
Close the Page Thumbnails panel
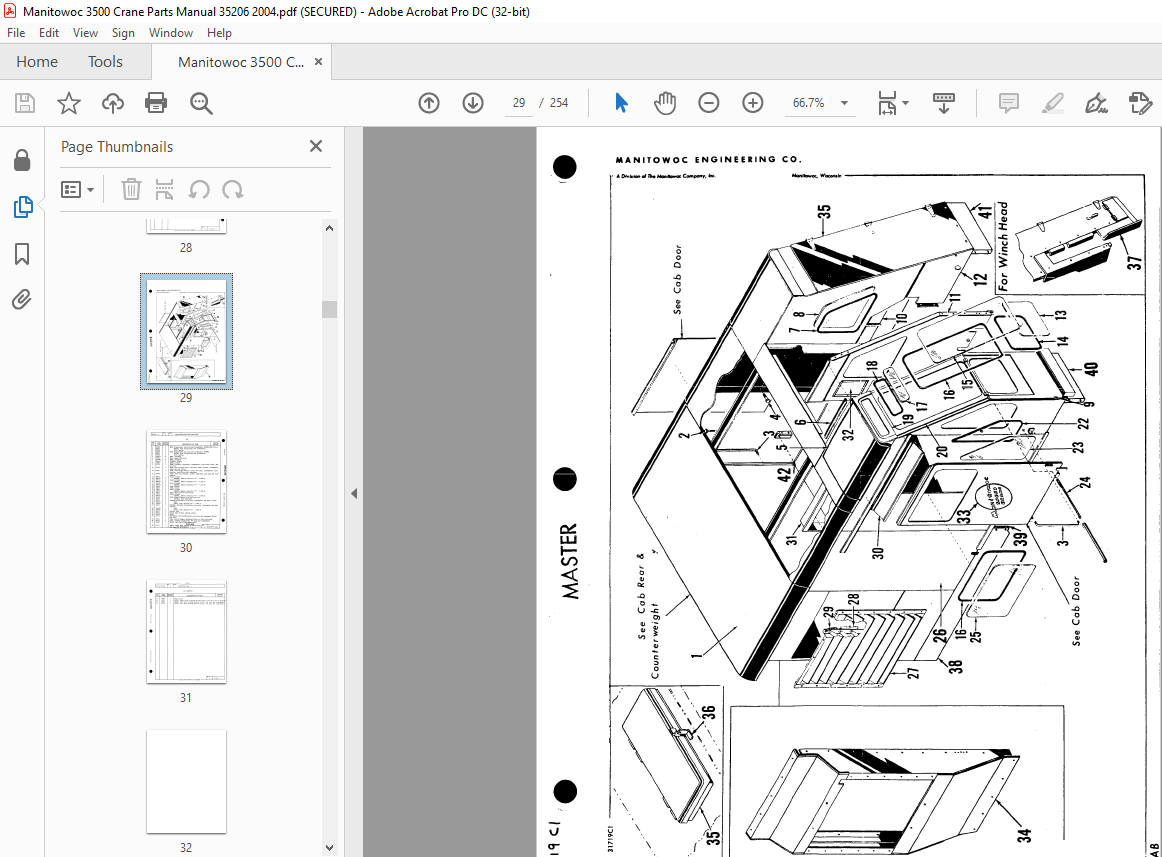tap(316, 146)
